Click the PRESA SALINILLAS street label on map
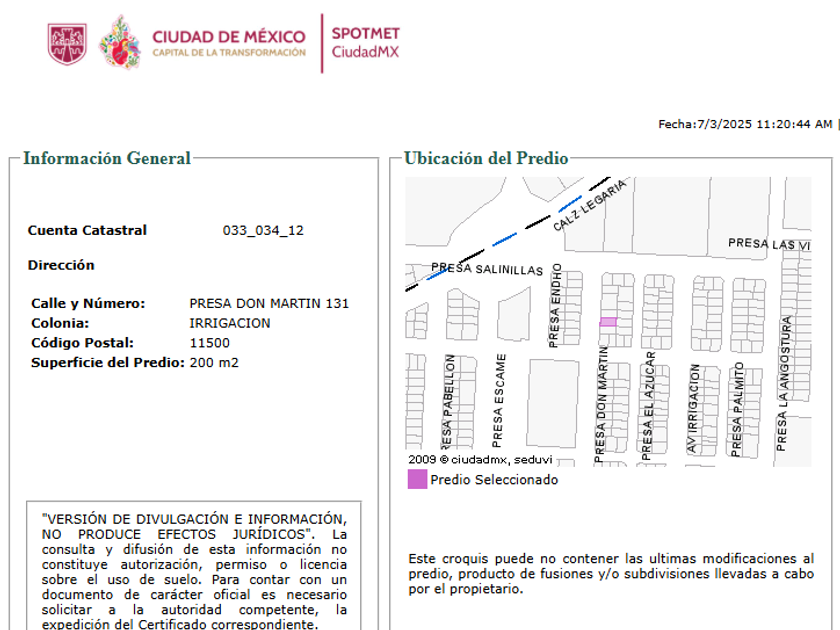Viewport: 840px width, 630px height. coord(487,269)
